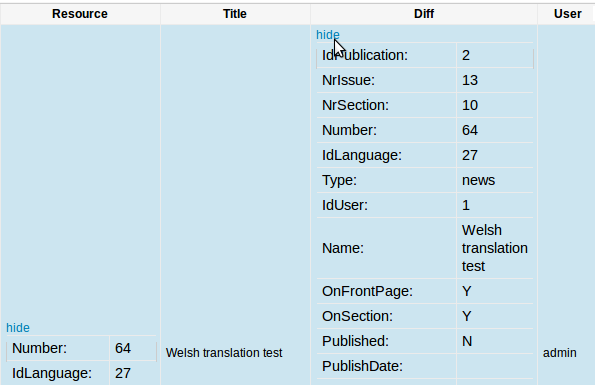The width and height of the screenshot is (595, 385).
Task: Select the 'NrSection:' label
Action: [x=355, y=105]
